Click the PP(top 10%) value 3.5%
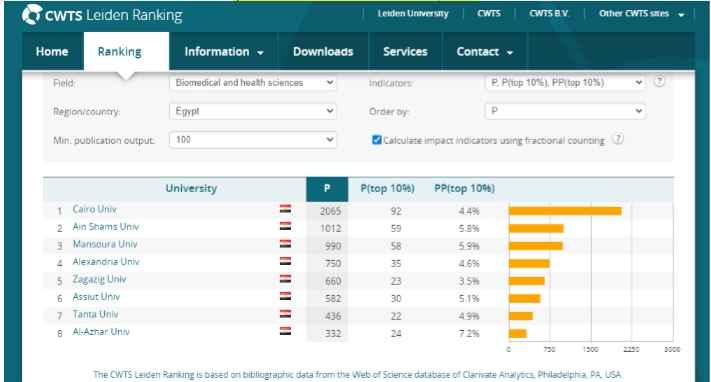The image size is (711, 382). [469, 281]
